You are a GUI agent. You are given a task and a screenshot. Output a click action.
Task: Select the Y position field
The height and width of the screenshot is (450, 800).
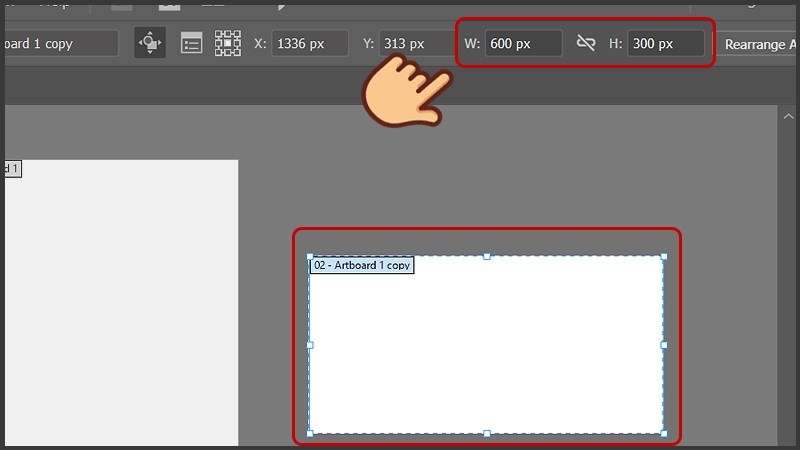pyautogui.click(x=416, y=44)
